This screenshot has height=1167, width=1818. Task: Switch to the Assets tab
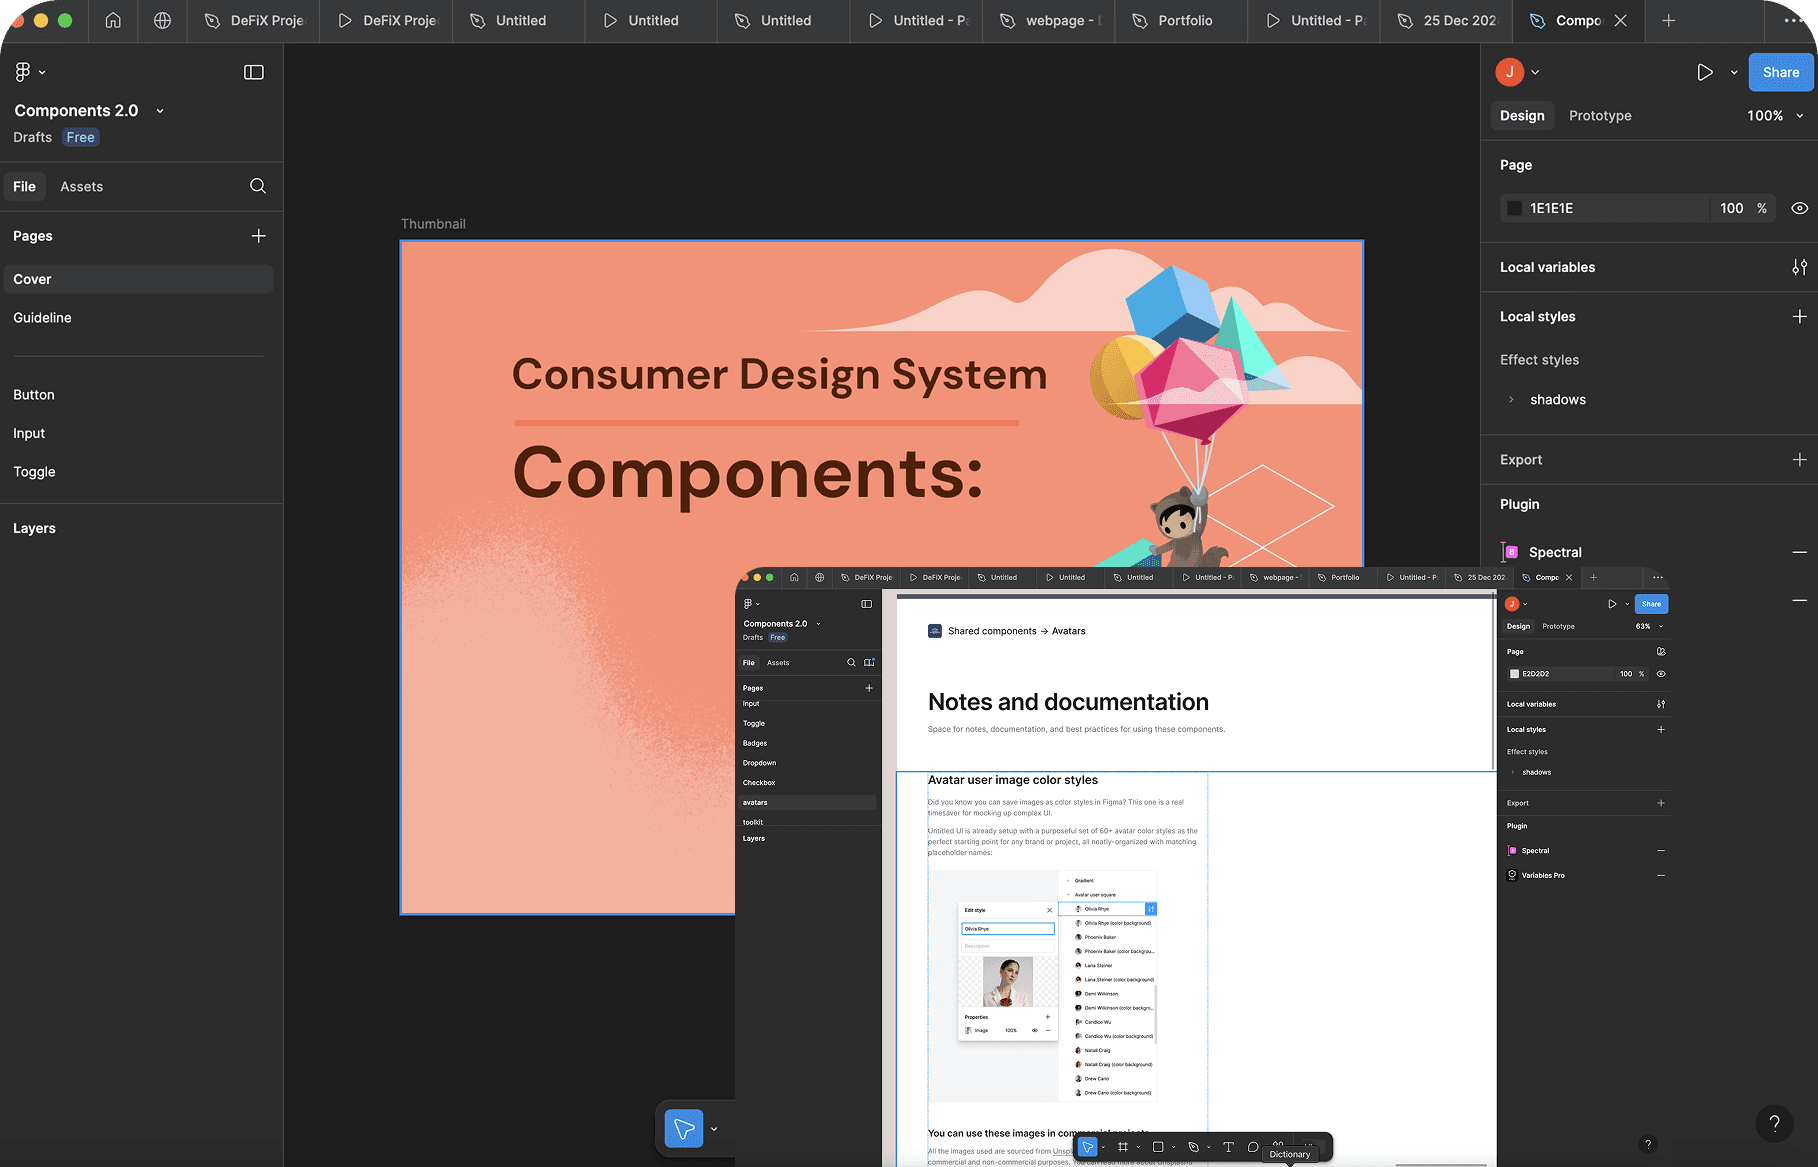click(x=81, y=187)
